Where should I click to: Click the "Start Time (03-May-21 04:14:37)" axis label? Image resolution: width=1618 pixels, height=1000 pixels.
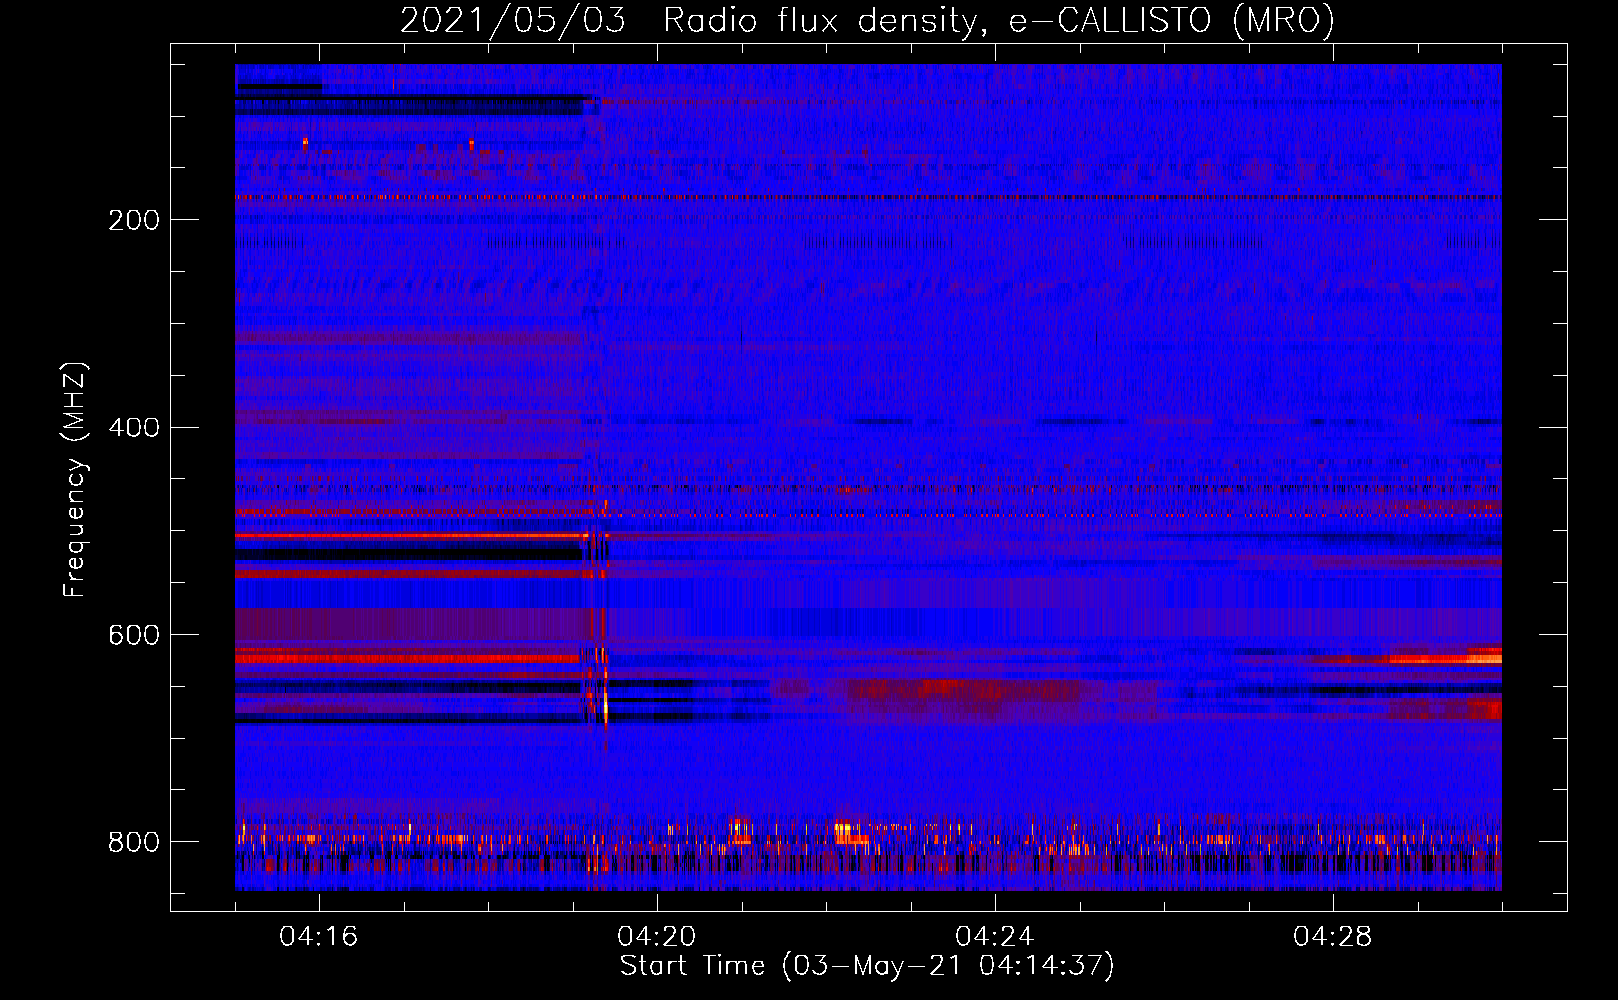pos(867,966)
